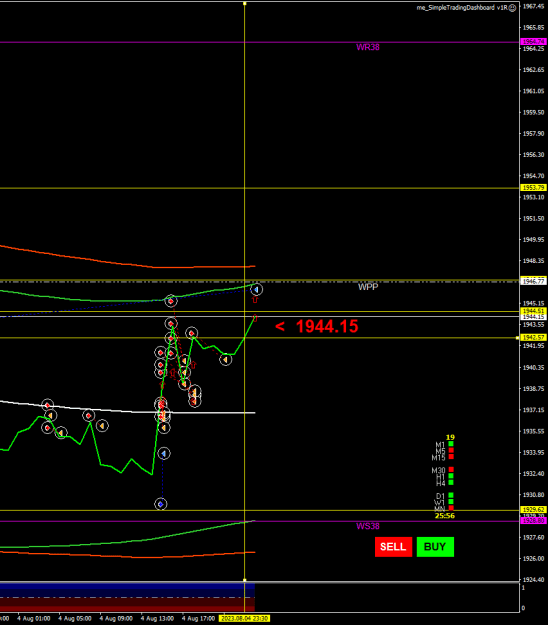Select the W1 timeframe indicator square
The width and height of the screenshot is (548, 625).
point(451,502)
